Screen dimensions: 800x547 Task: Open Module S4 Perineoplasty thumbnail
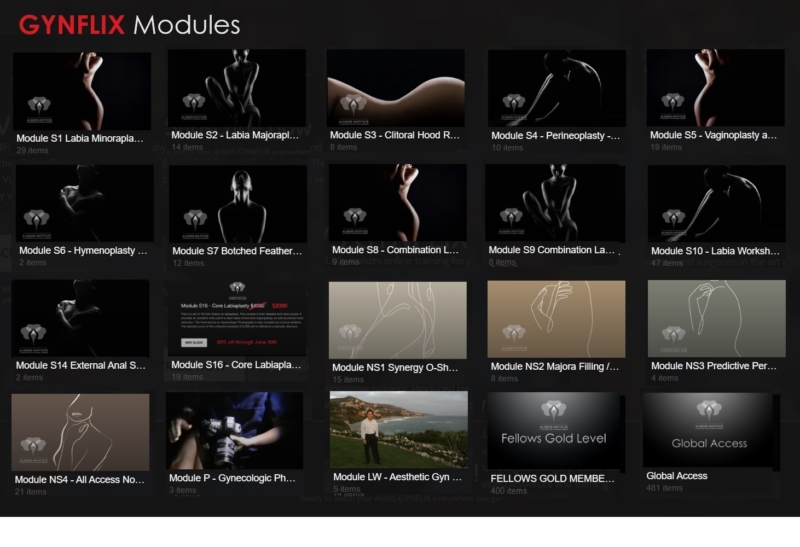pyautogui.click(x=557, y=88)
